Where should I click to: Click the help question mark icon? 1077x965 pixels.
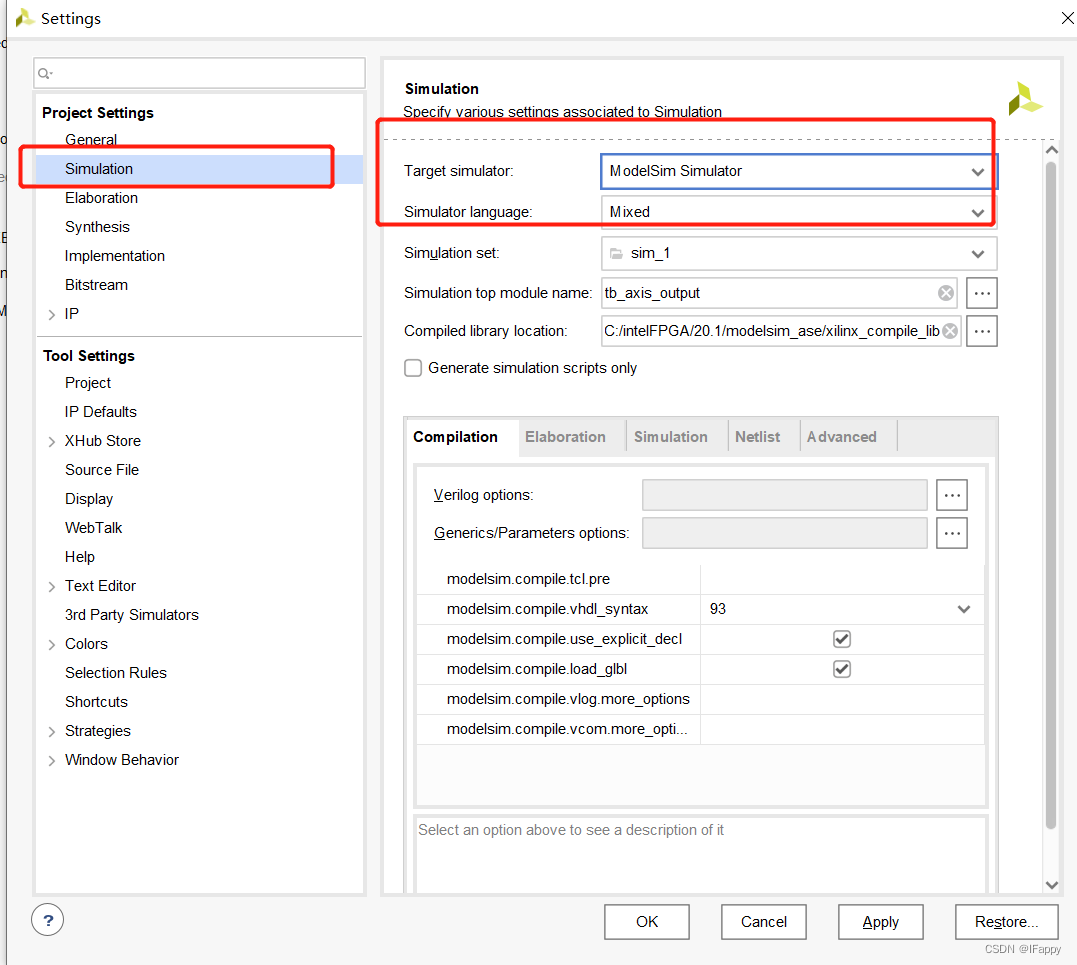47,920
